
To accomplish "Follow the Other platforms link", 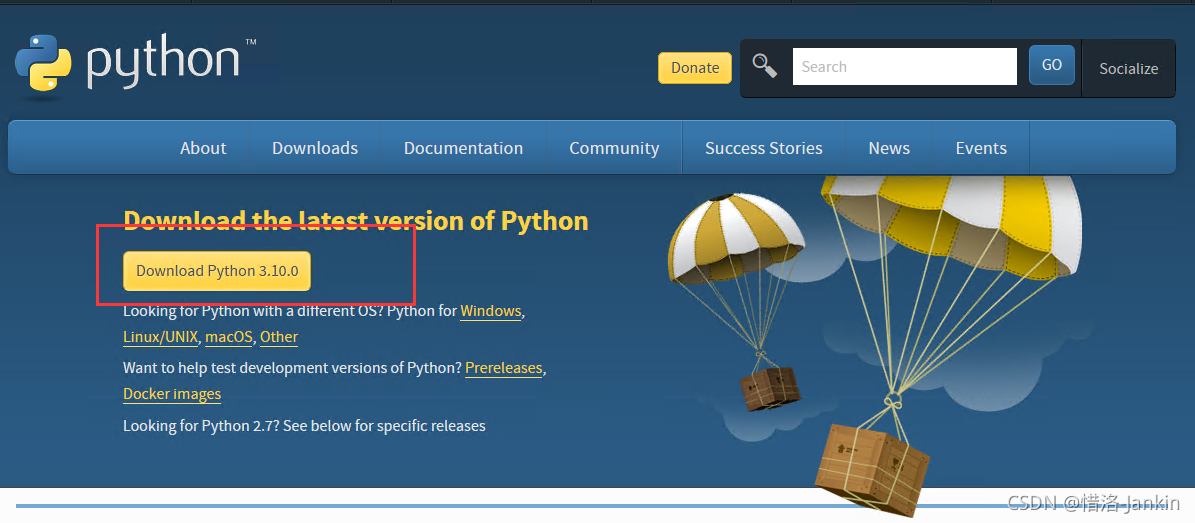I will 279,337.
